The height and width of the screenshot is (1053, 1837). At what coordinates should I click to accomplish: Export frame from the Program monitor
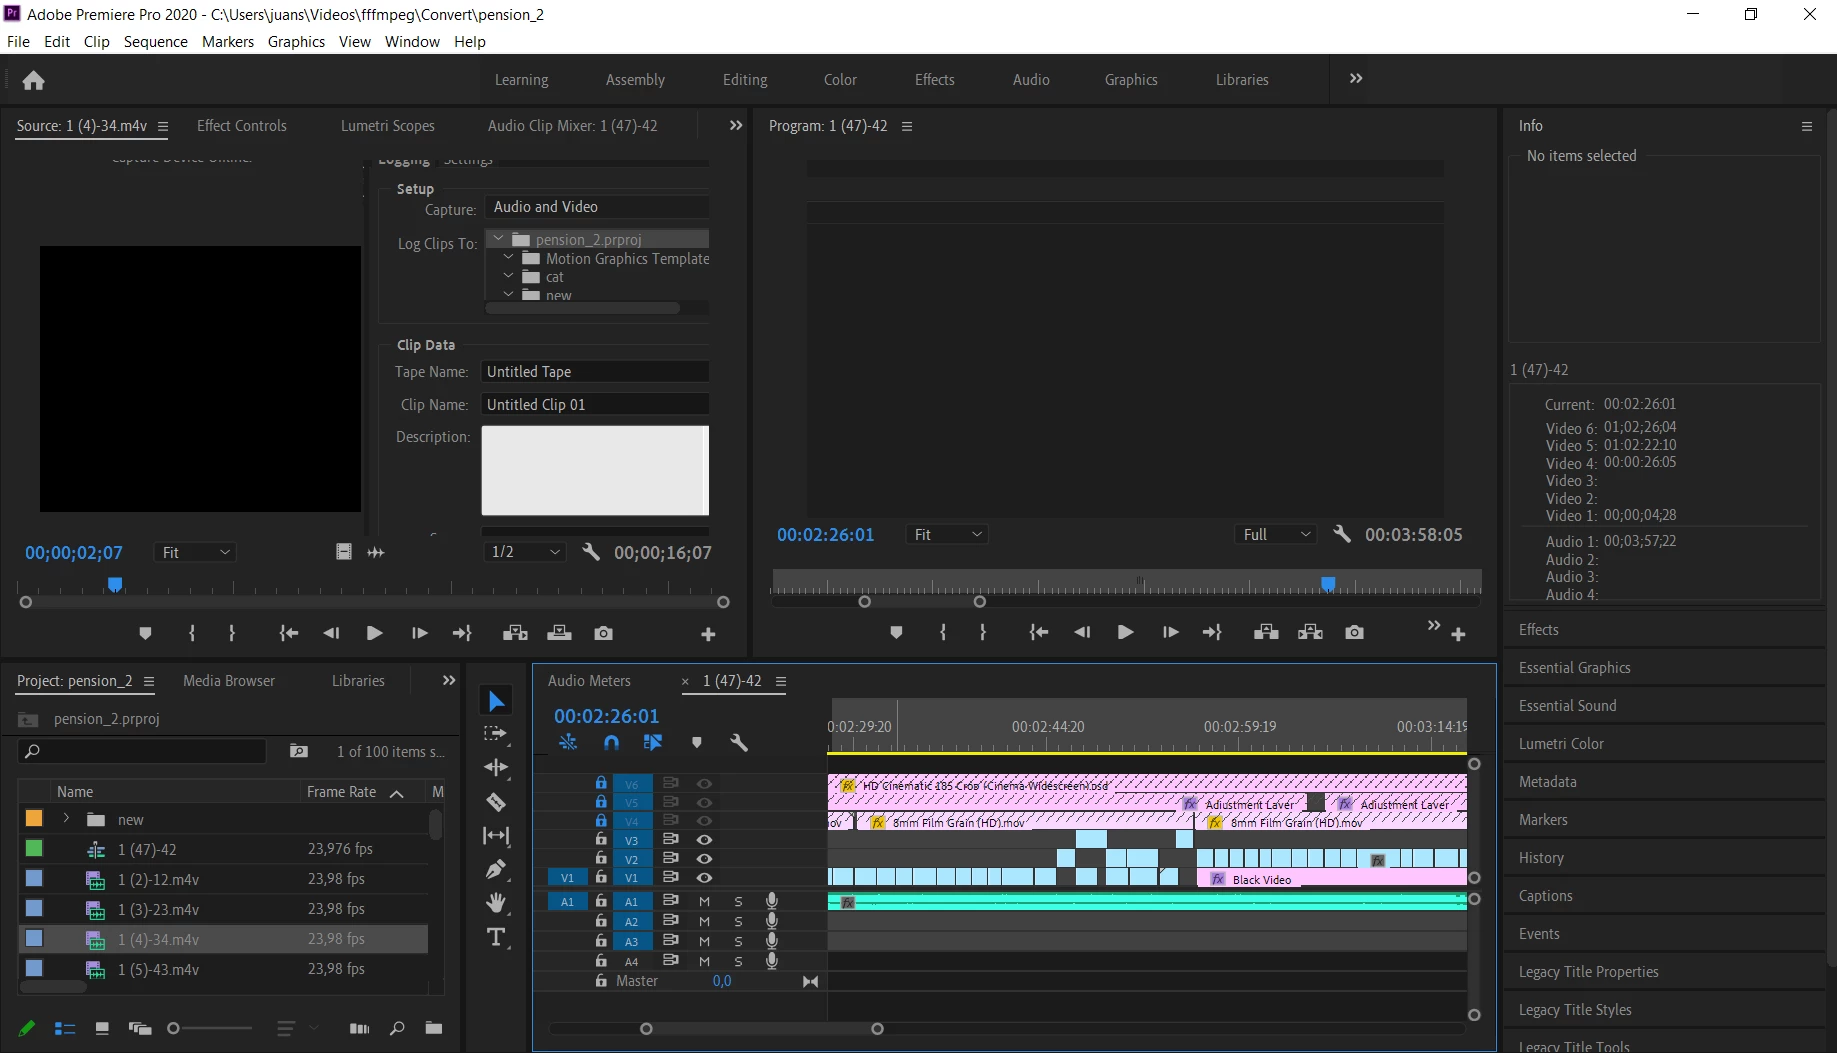[1354, 632]
